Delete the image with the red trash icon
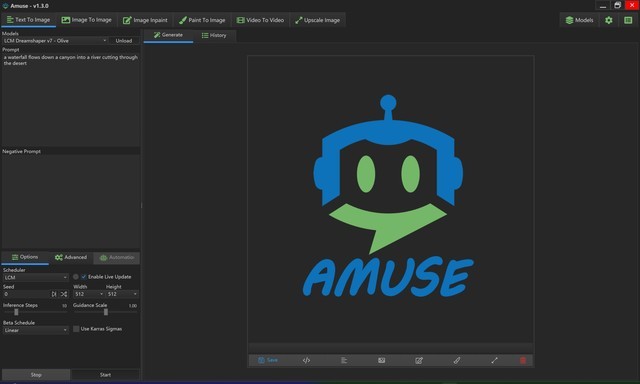This screenshot has width=640, height=384. click(x=523, y=360)
